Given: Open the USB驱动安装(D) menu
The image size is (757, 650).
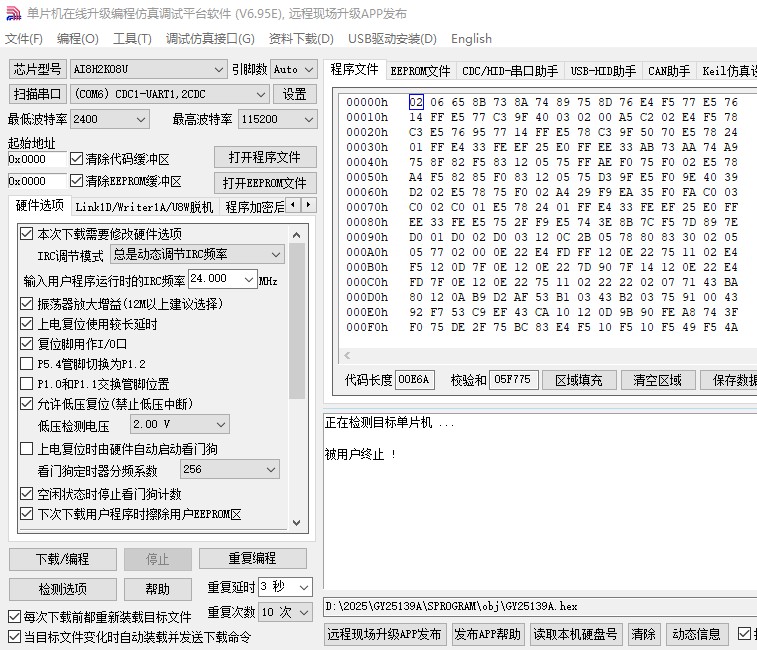Looking at the screenshot, I should click(x=392, y=39).
